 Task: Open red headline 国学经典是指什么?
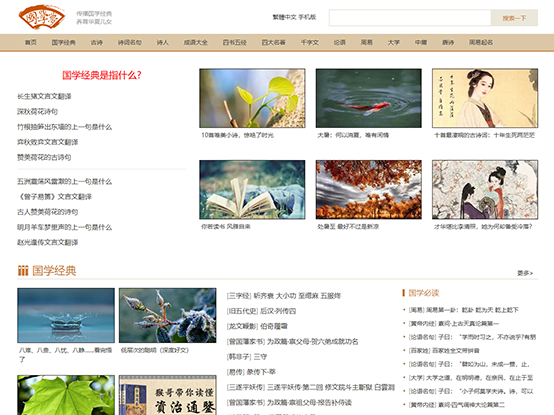pyautogui.click(x=102, y=75)
